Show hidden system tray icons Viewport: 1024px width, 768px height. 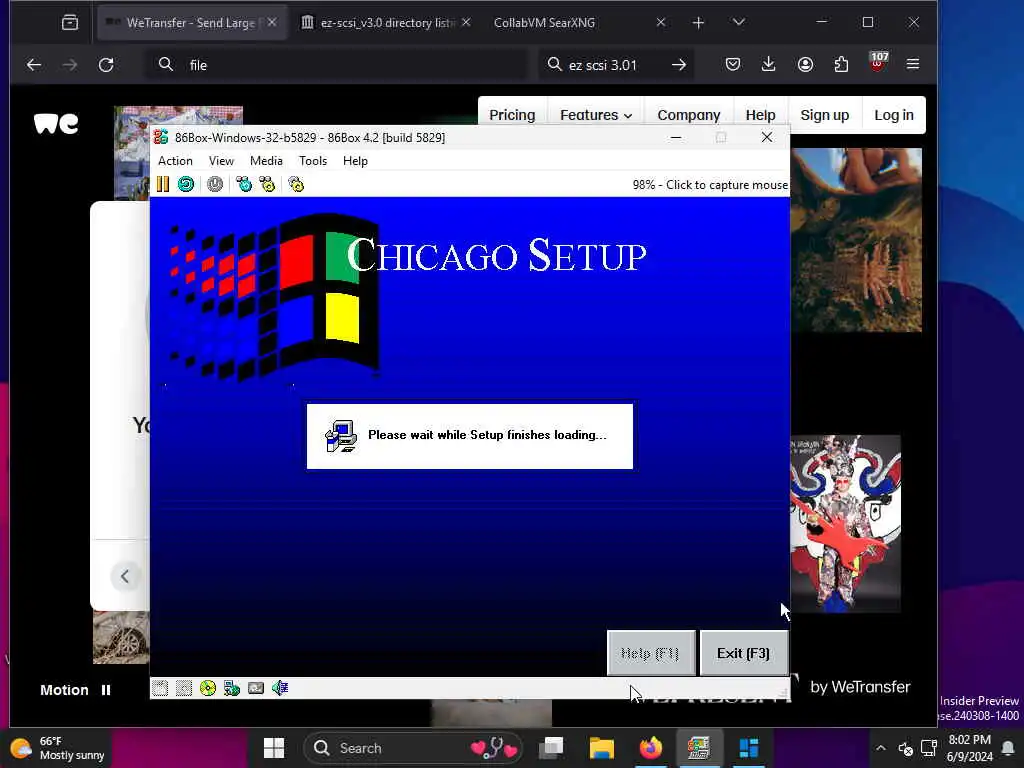pos(881,748)
